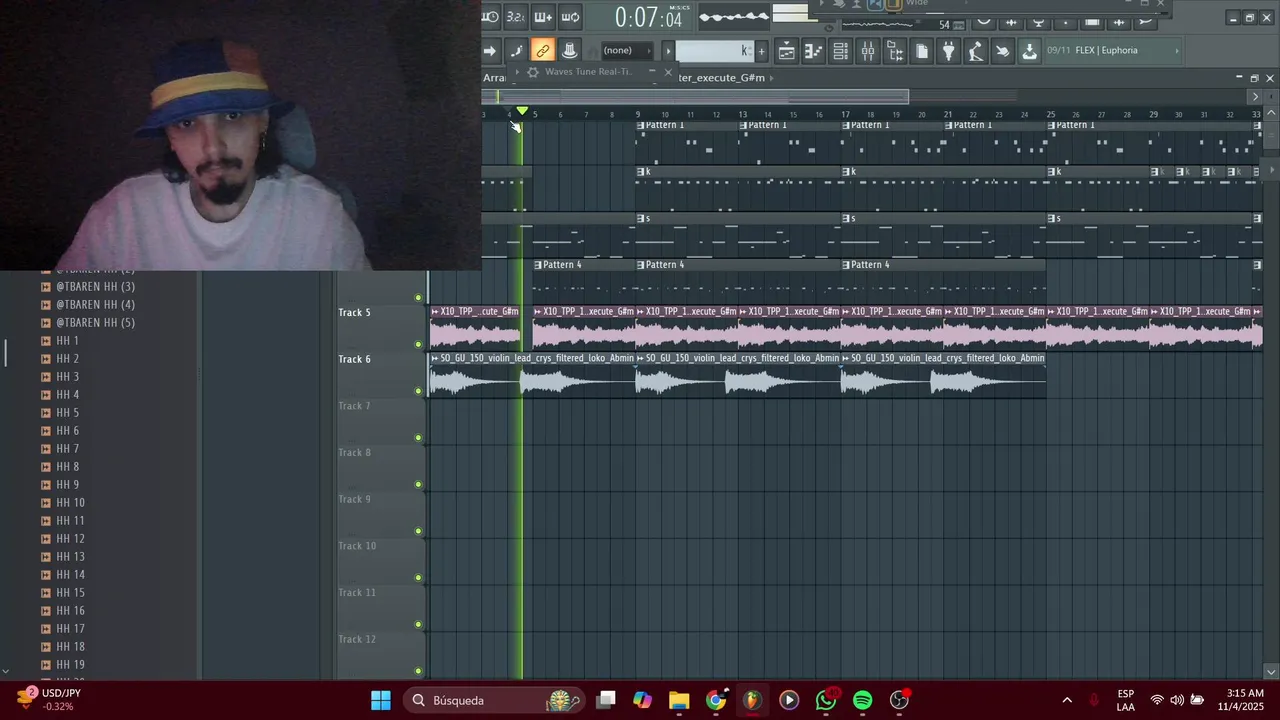Click bar 17 on the timeline ruler
Viewport: 1280px width, 720px height.
pyautogui.click(x=845, y=114)
